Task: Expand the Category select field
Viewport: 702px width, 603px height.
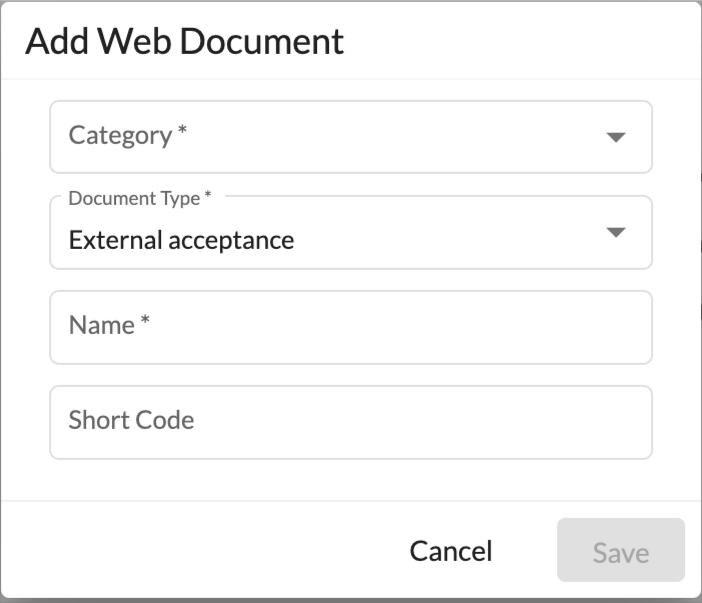Action: coord(351,137)
